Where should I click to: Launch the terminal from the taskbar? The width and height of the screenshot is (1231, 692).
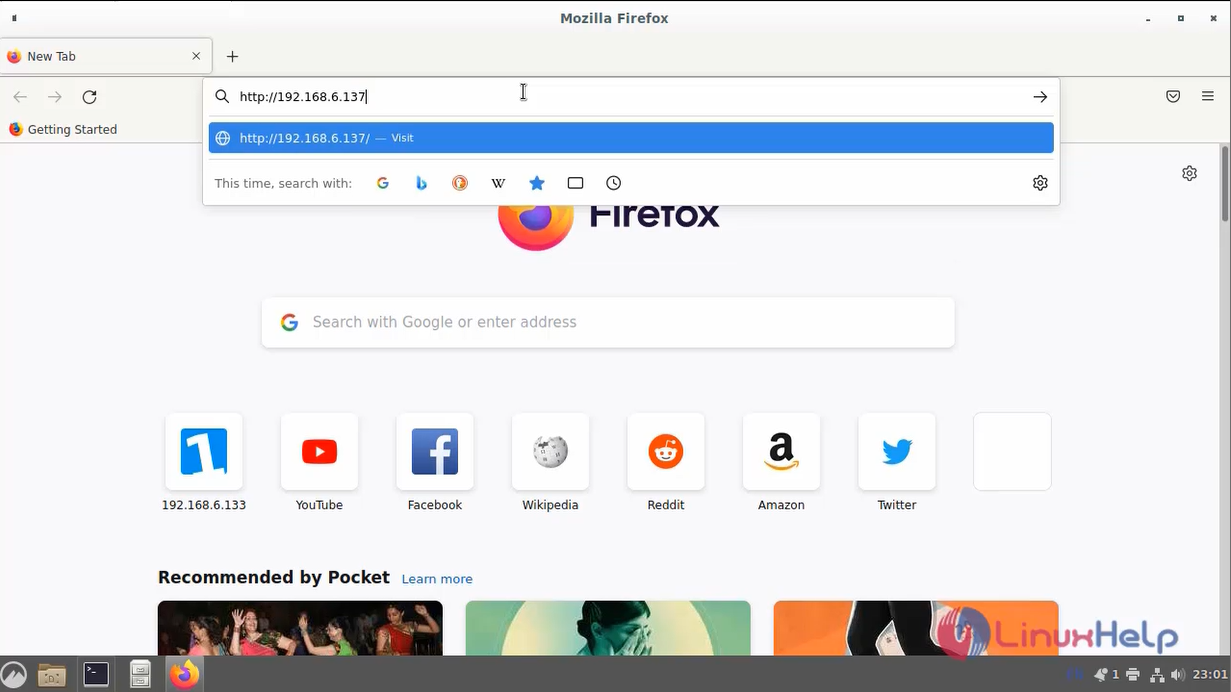point(96,674)
